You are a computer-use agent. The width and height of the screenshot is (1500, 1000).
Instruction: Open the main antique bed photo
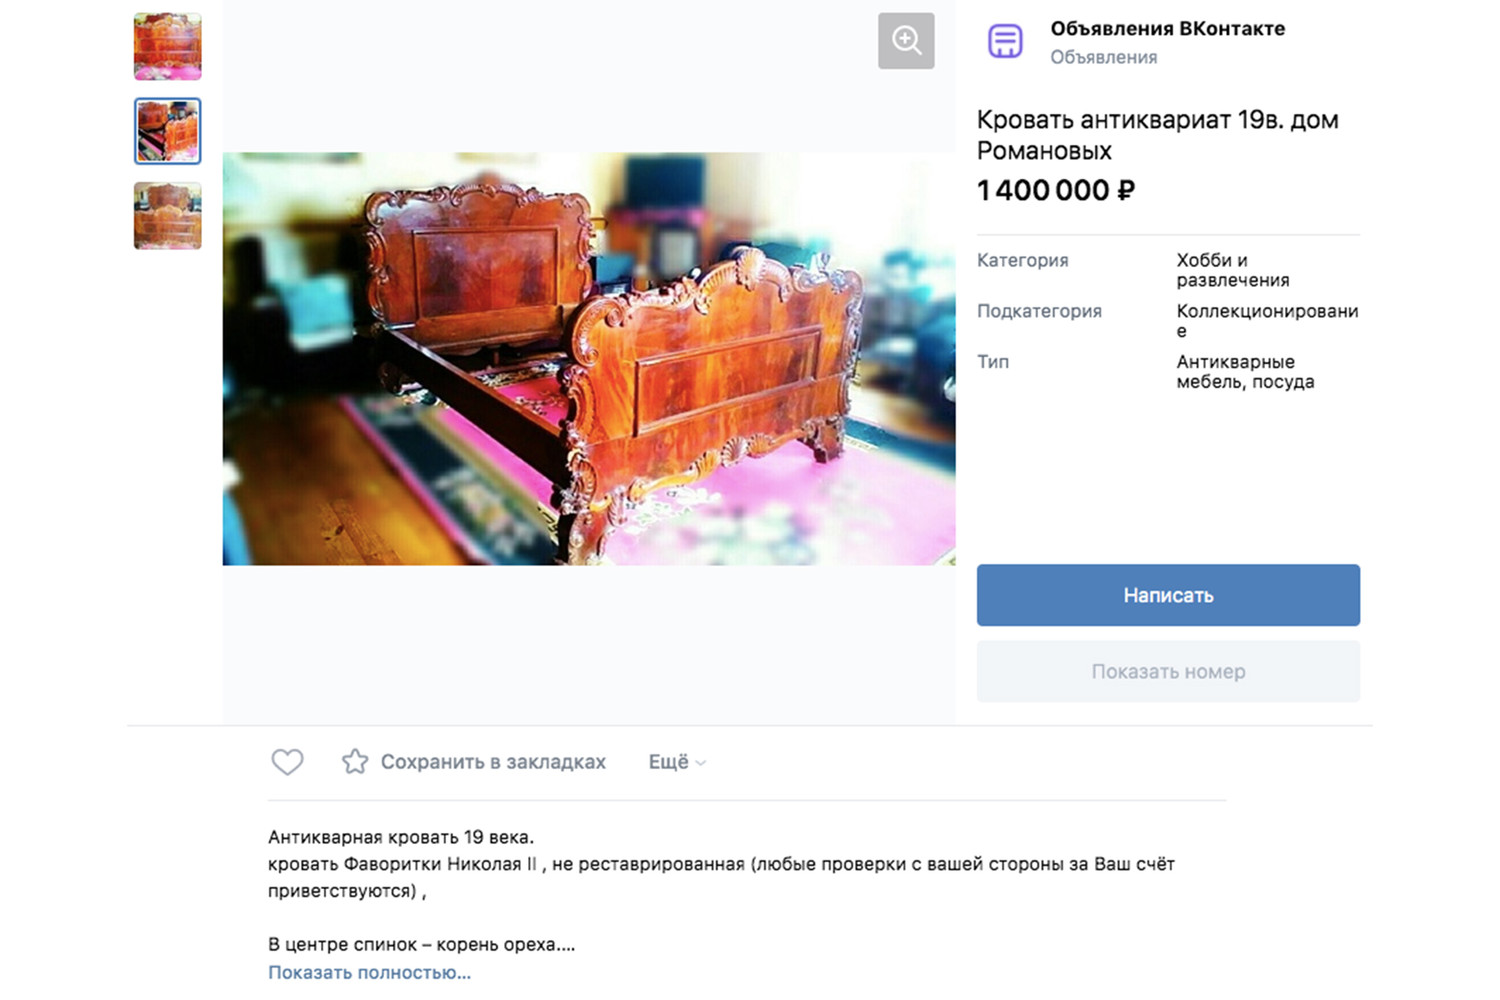click(x=588, y=359)
